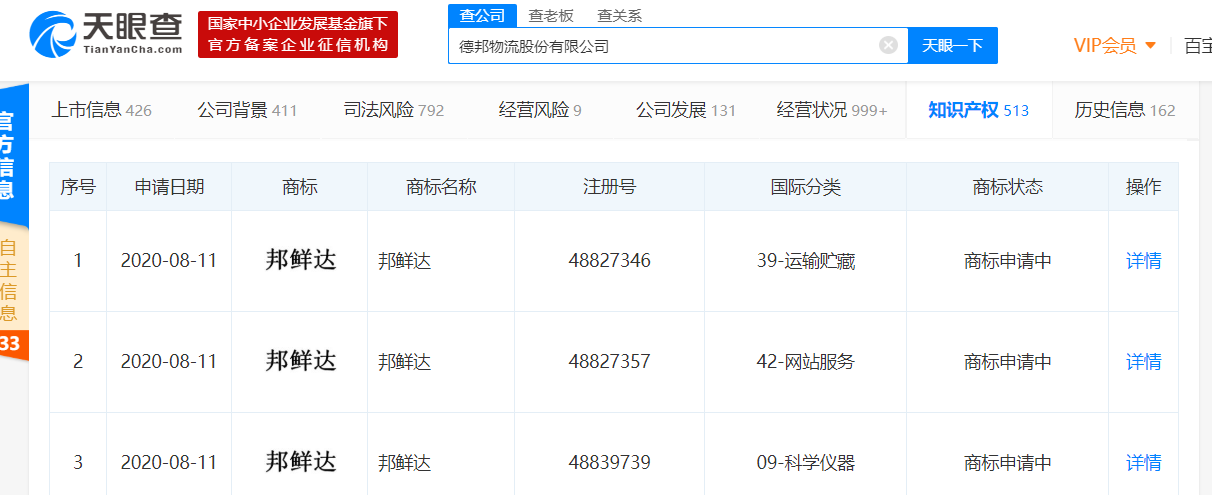Click the 42-网站服务 classification cell
Screen dimensions: 1212x495
(x=806, y=362)
